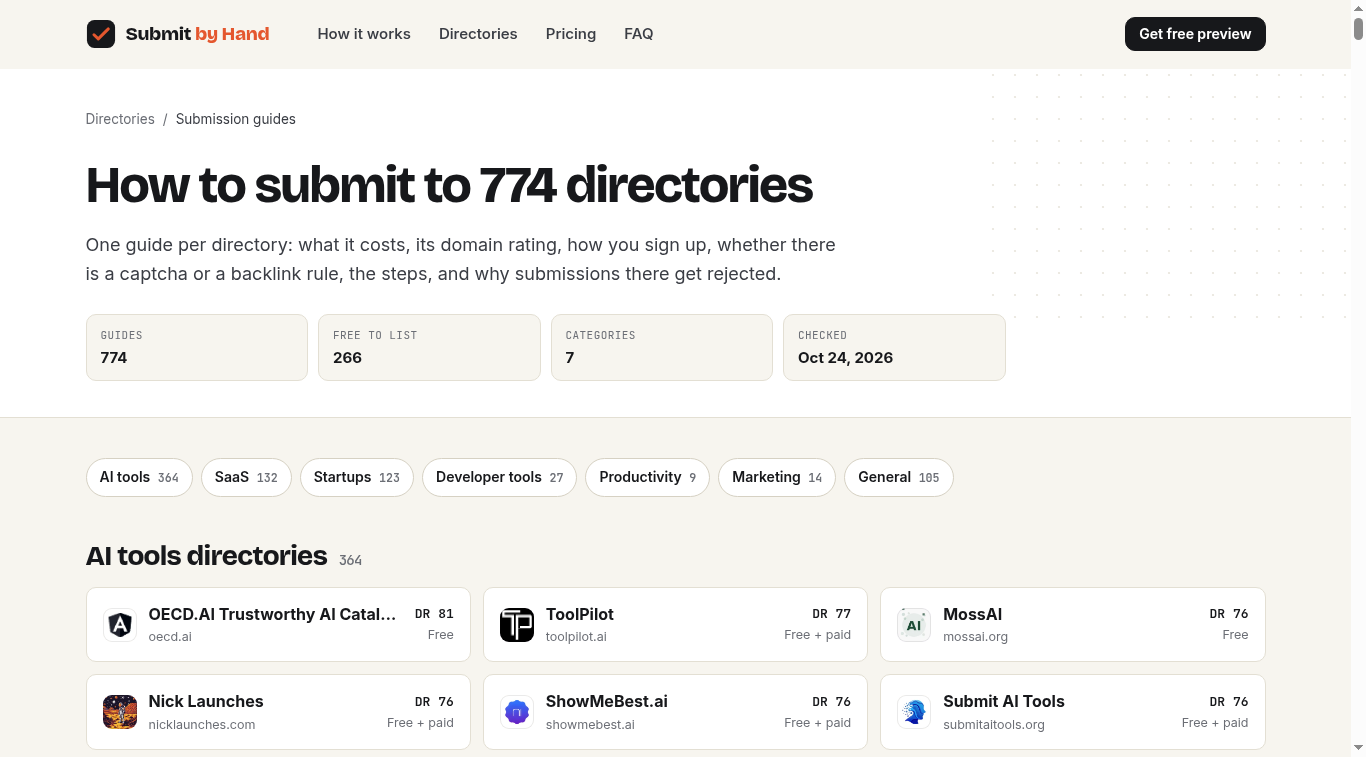Open the How it works page
This screenshot has height=757, width=1366.
point(364,34)
